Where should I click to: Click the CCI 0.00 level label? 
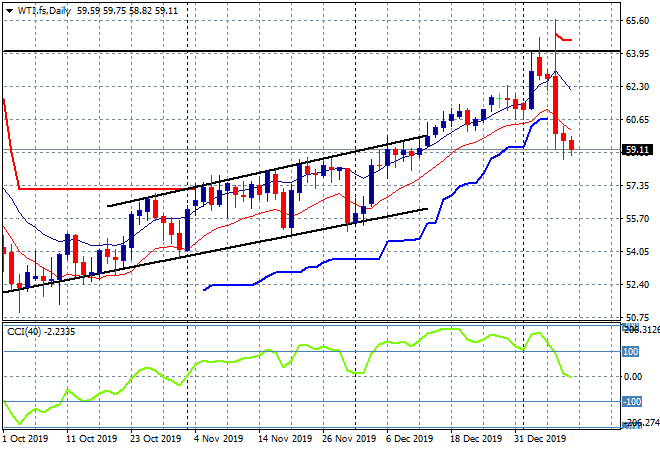point(633,377)
